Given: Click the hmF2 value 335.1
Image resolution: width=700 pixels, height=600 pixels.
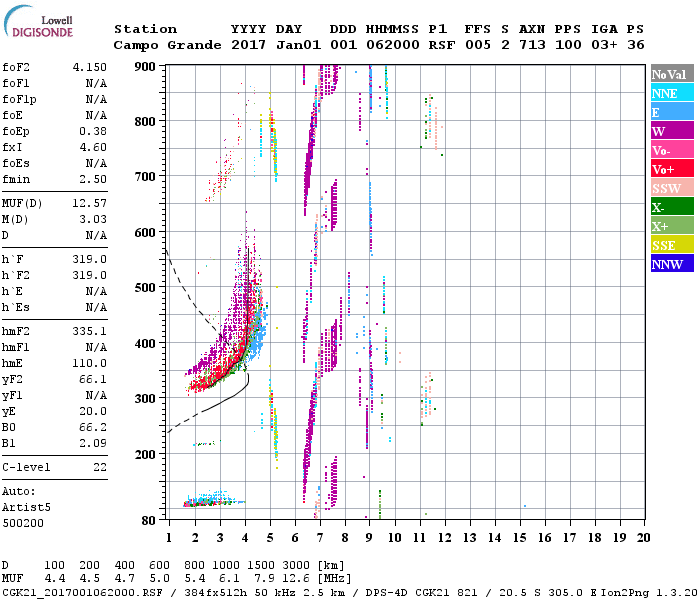Looking at the screenshot, I should pos(90,331).
